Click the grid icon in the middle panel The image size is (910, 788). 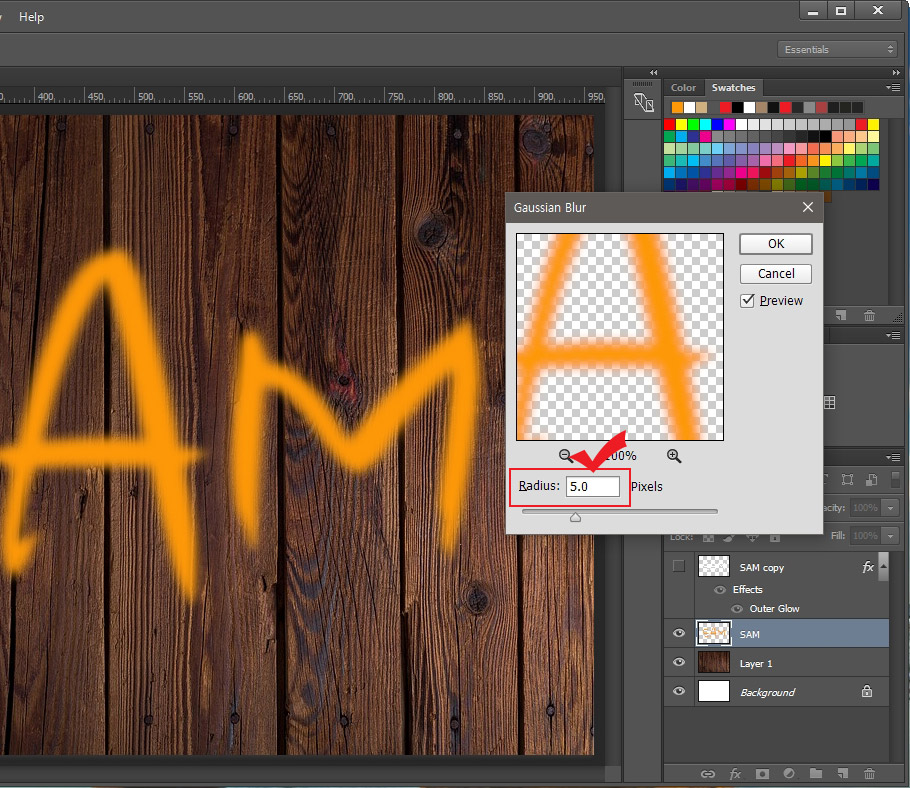[x=830, y=402]
